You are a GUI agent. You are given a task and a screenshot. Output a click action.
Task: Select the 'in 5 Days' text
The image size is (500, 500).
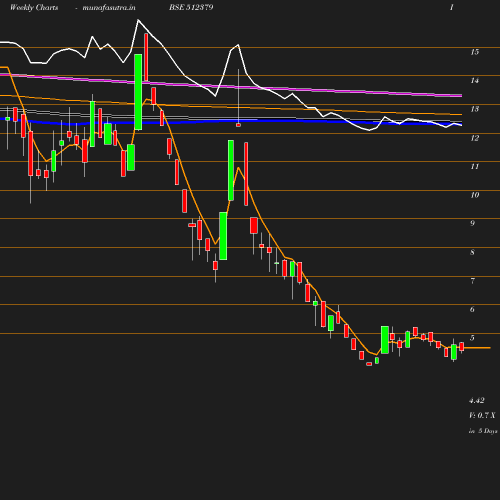(x=483, y=431)
